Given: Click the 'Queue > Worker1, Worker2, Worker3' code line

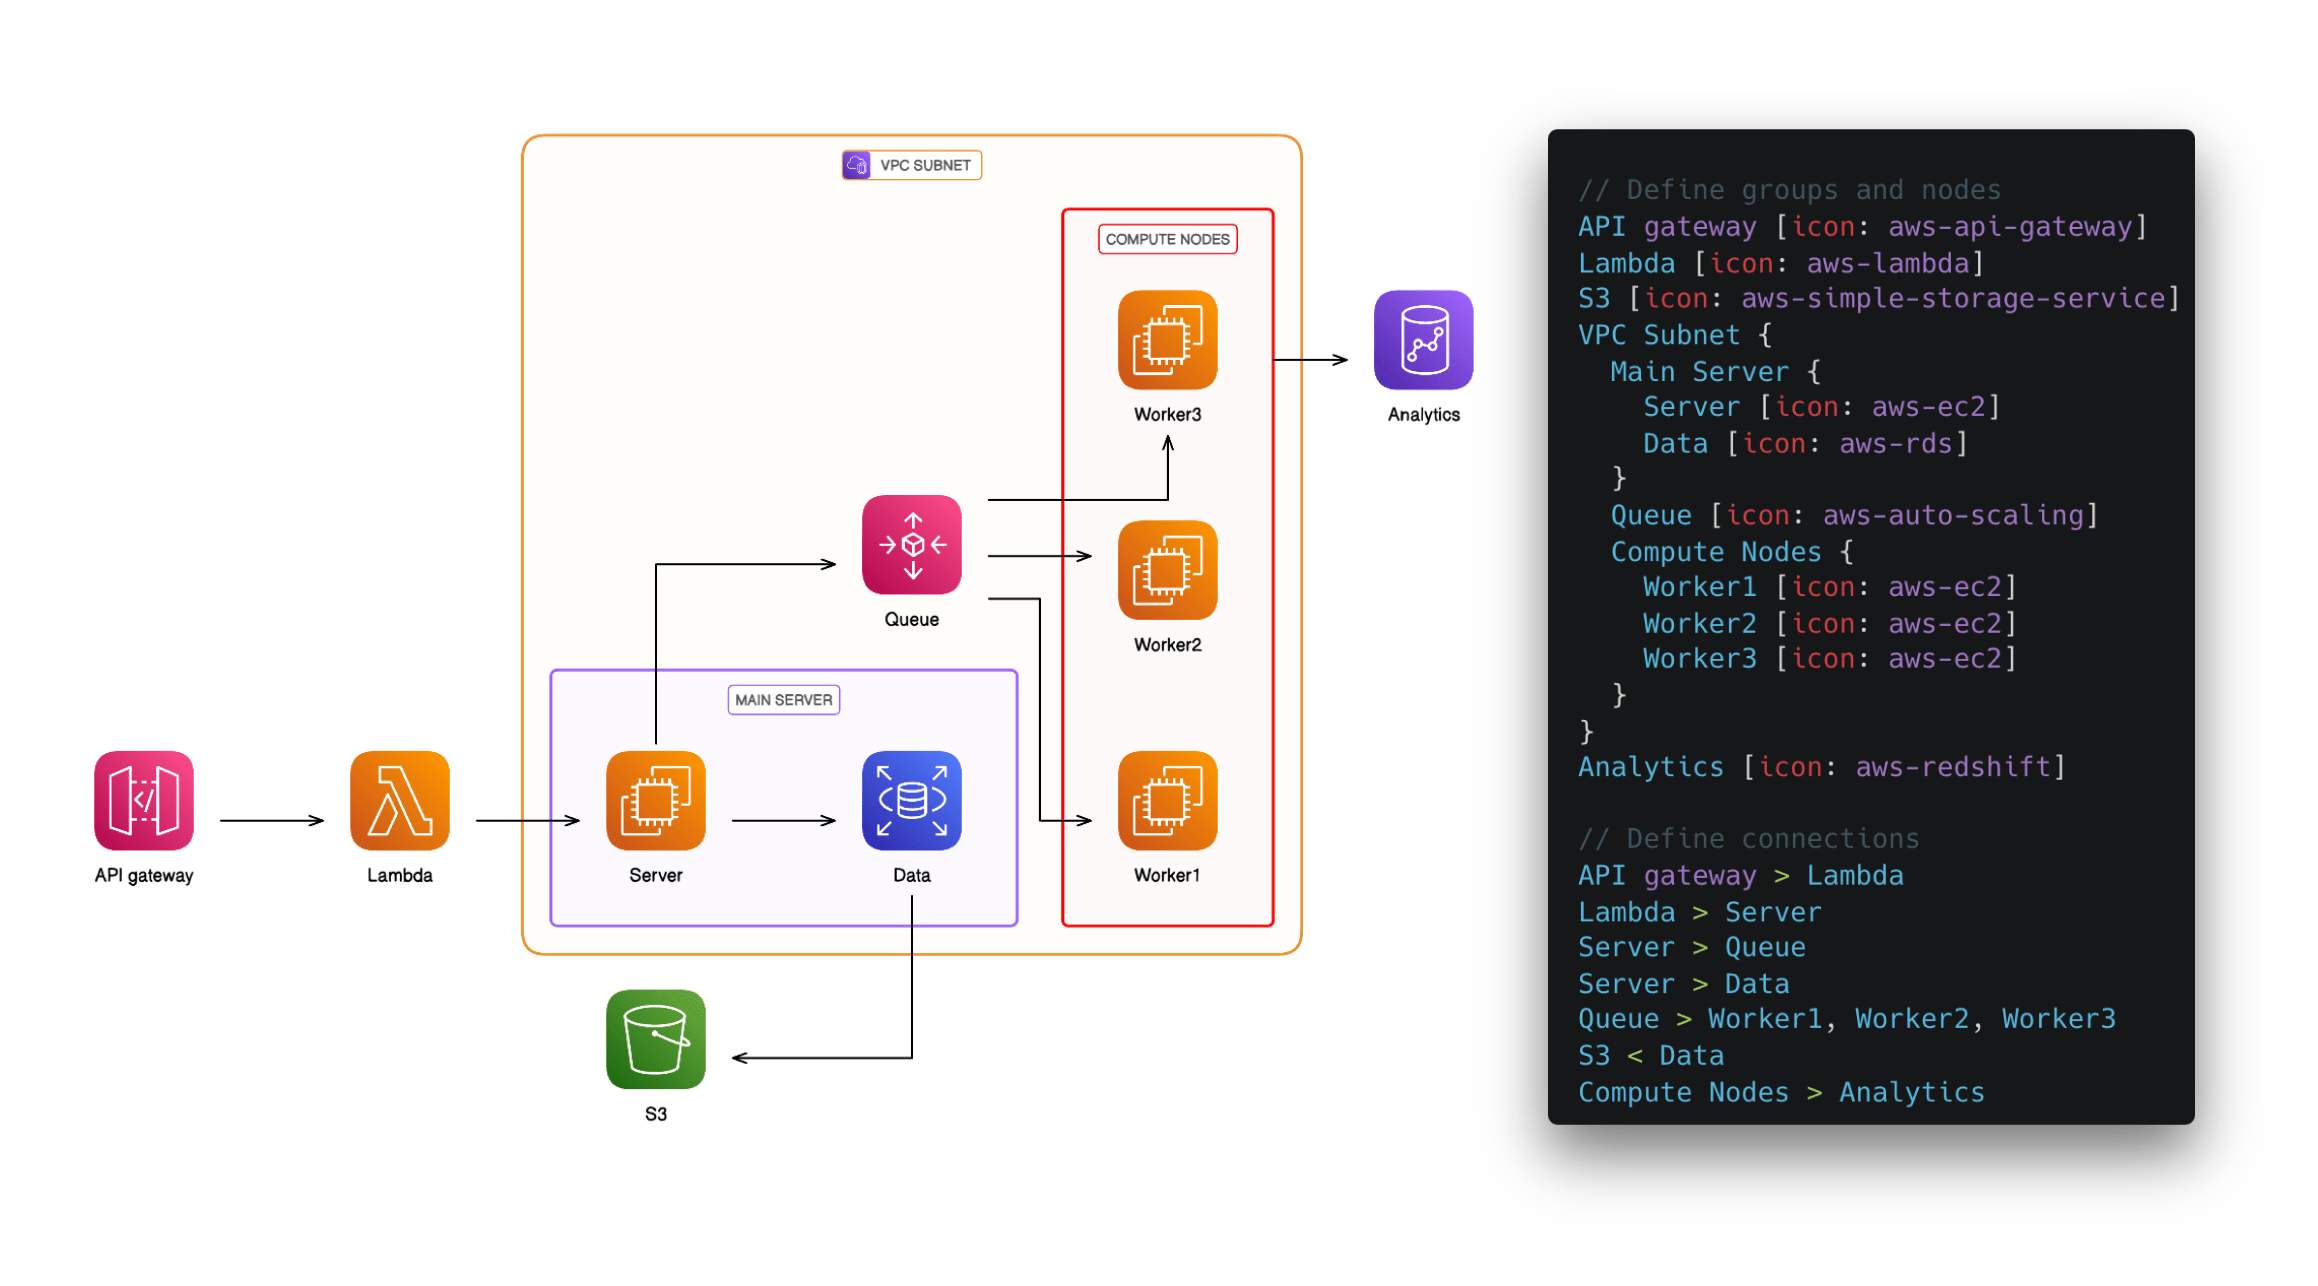Looking at the screenshot, I should pyautogui.click(x=1846, y=1019).
